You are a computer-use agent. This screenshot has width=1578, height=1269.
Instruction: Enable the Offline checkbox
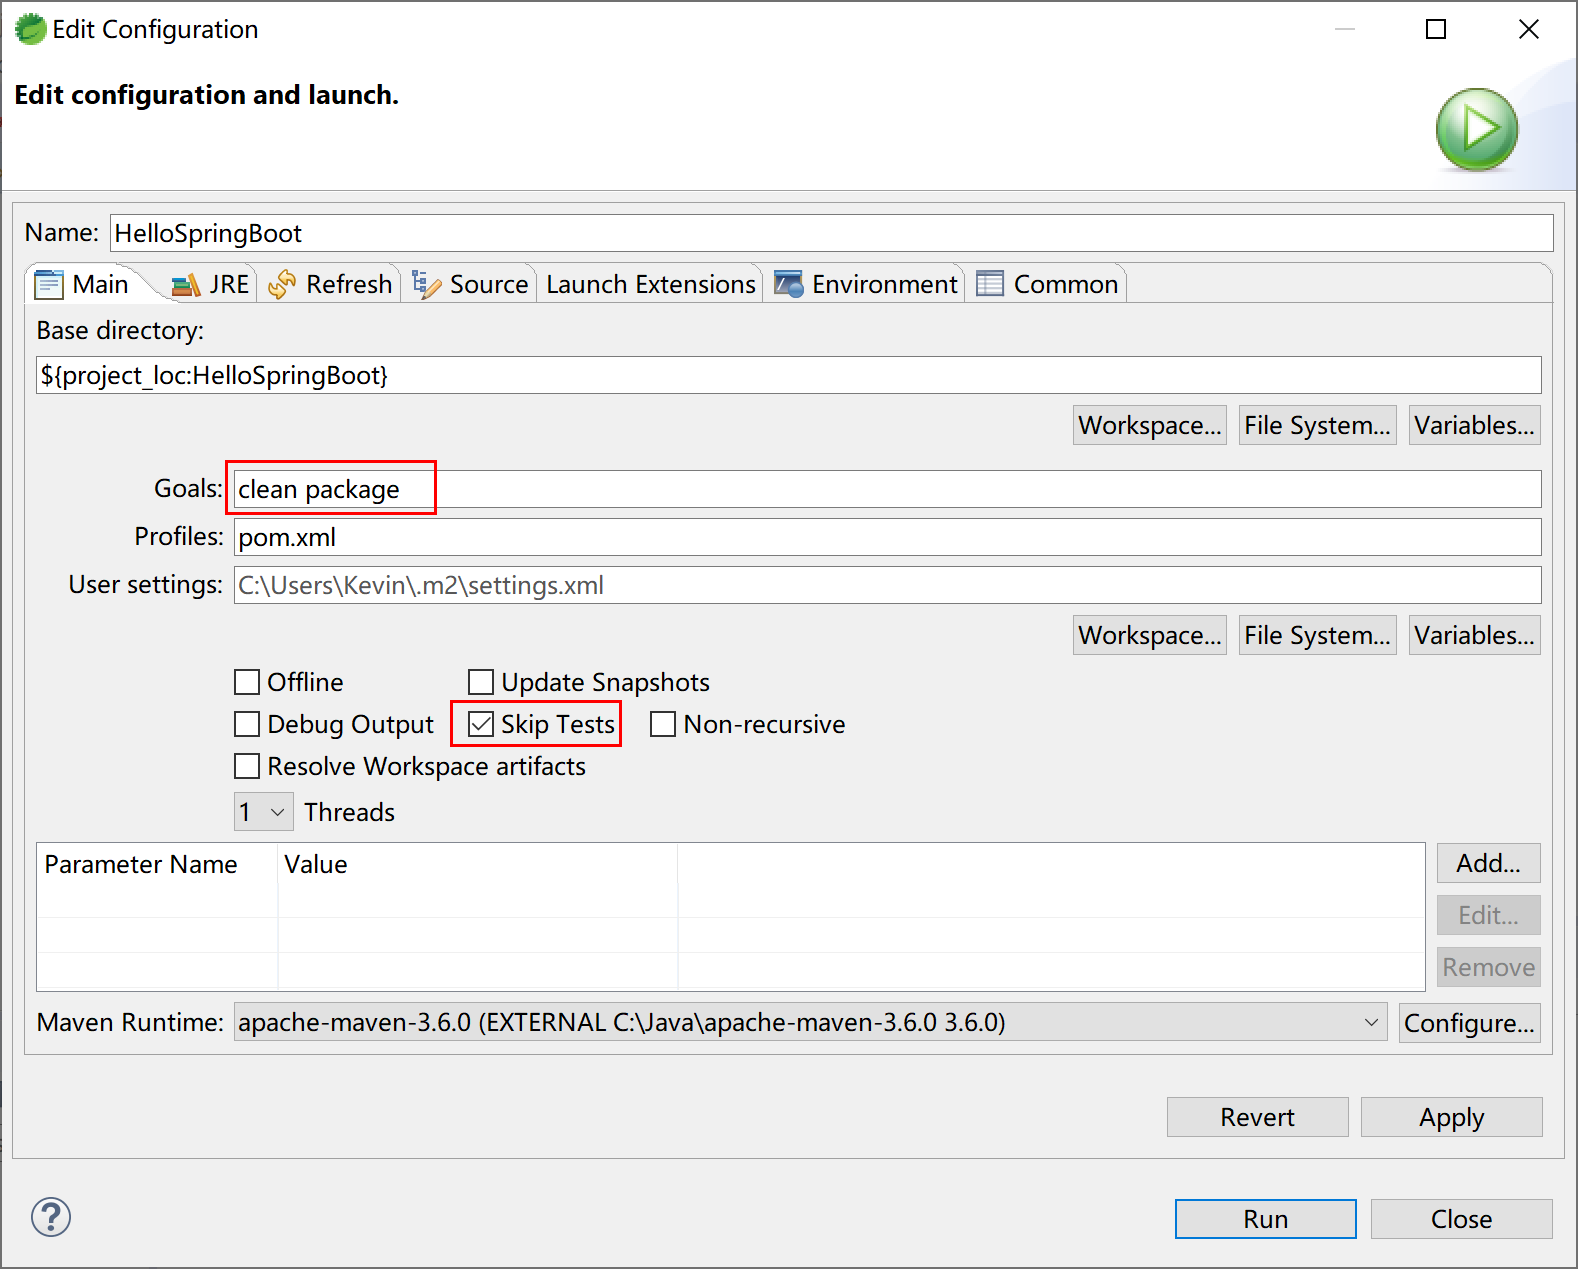(x=247, y=682)
